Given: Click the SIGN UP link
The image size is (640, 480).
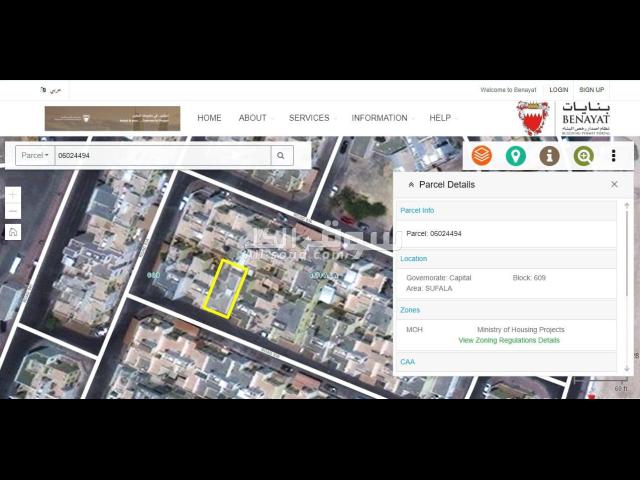Looking at the screenshot, I should 591,90.
